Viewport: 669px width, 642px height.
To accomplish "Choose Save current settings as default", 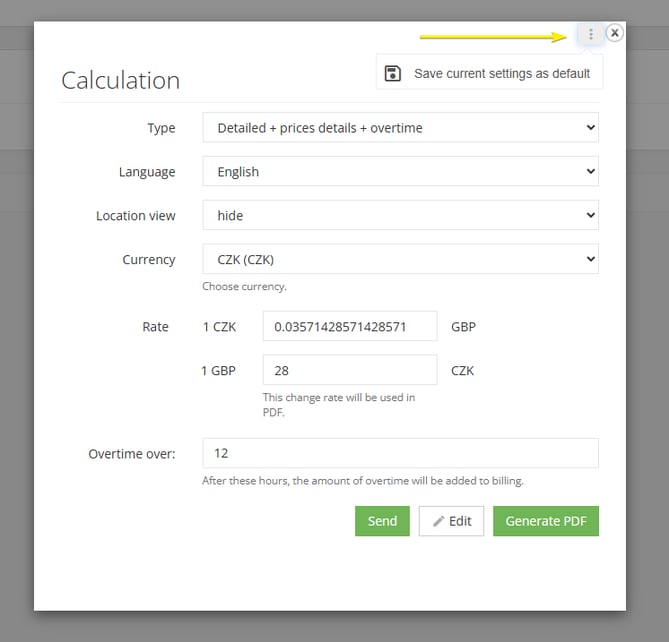I will [x=489, y=73].
